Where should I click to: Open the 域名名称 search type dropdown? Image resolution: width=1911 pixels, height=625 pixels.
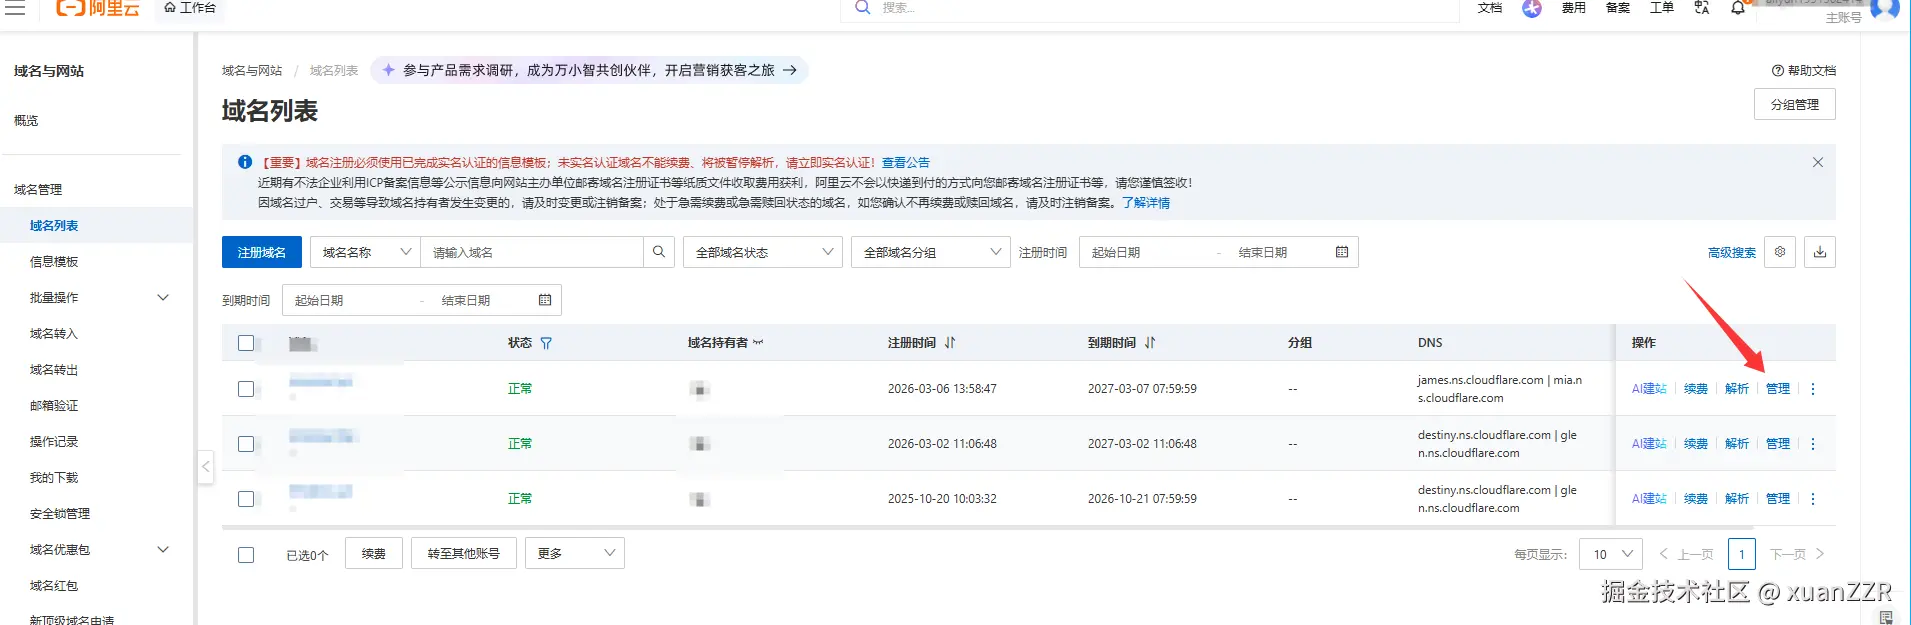click(365, 252)
